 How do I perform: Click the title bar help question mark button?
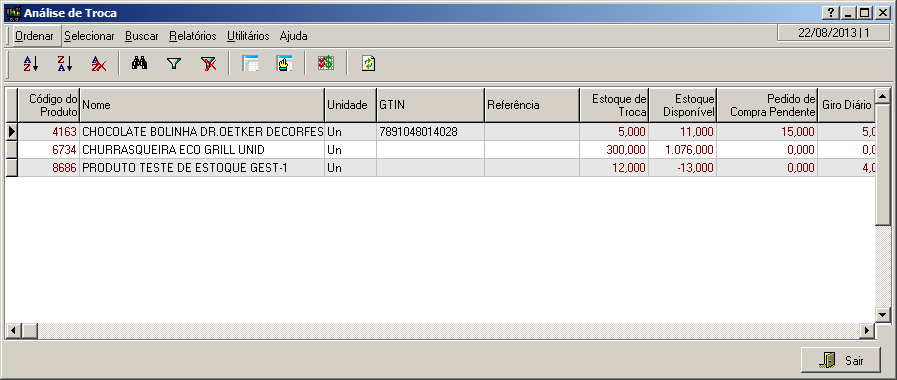[831, 13]
